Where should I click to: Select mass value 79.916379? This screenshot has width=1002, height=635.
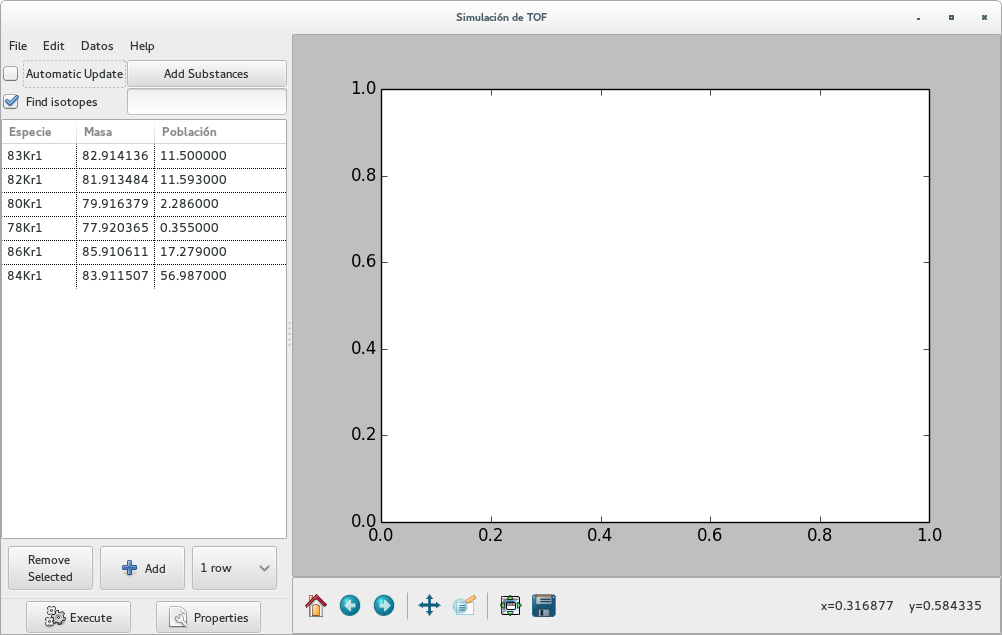click(x=115, y=204)
